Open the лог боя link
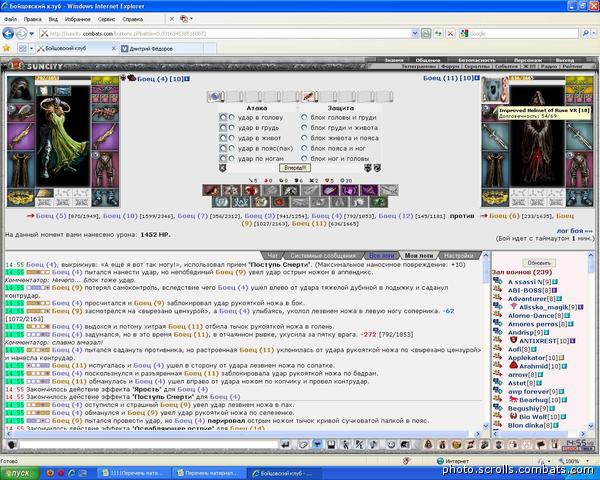 [574, 231]
